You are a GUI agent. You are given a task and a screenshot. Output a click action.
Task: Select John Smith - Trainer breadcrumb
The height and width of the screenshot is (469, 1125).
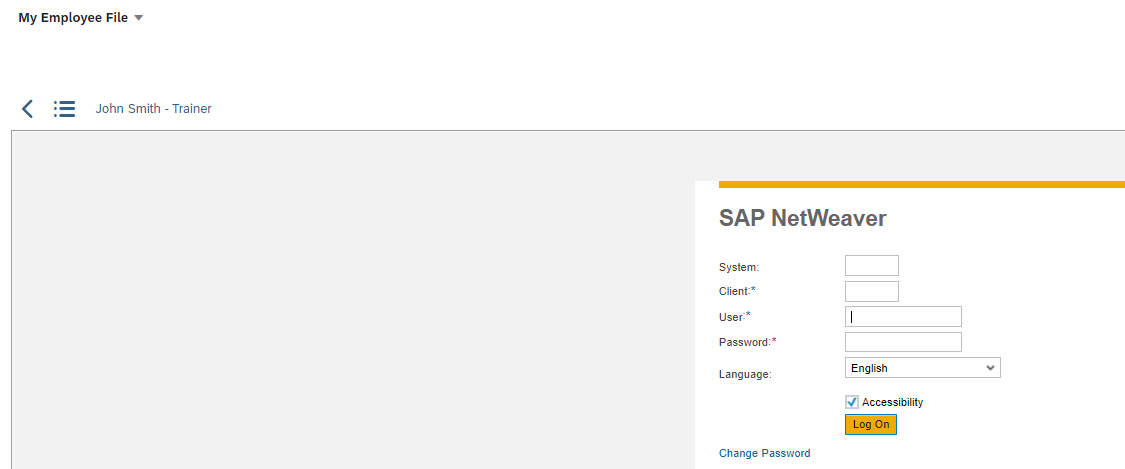click(x=154, y=109)
